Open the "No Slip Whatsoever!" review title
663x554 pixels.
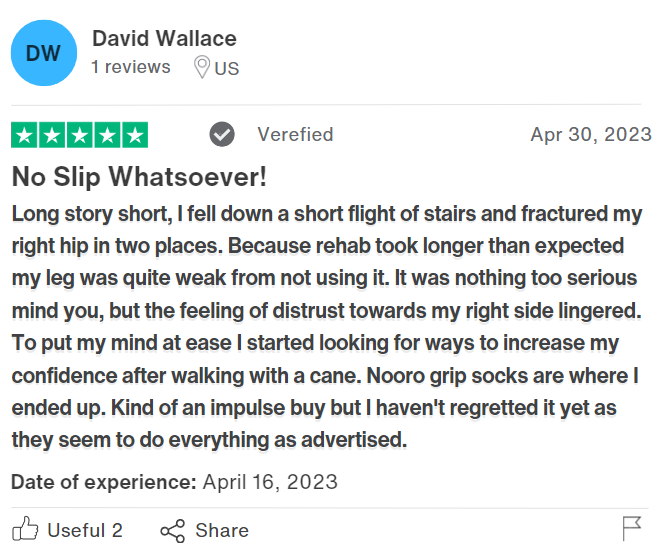point(139,177)
